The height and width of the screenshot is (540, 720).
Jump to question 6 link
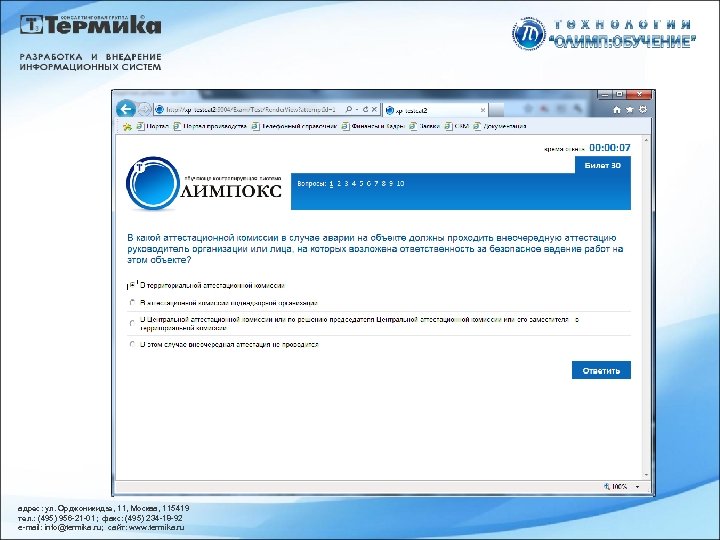(369, 184)
